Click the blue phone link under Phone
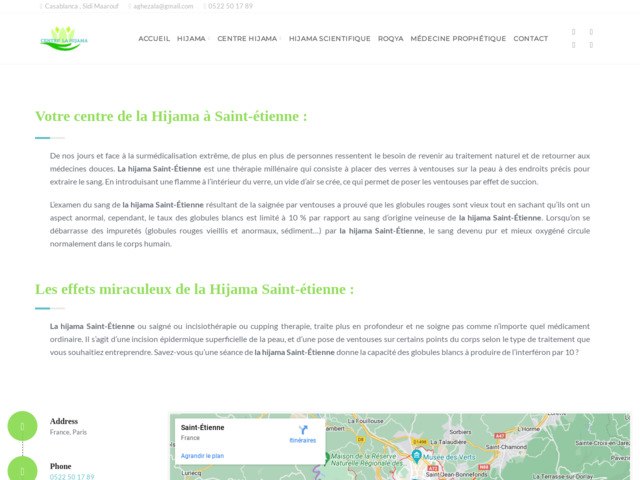640x480 pixels. tap(72, 477)
